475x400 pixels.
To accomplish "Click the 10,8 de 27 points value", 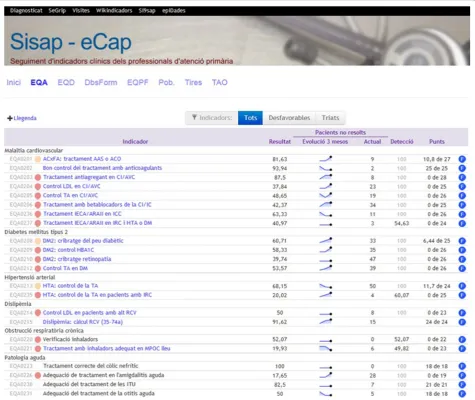I will 437,159.
